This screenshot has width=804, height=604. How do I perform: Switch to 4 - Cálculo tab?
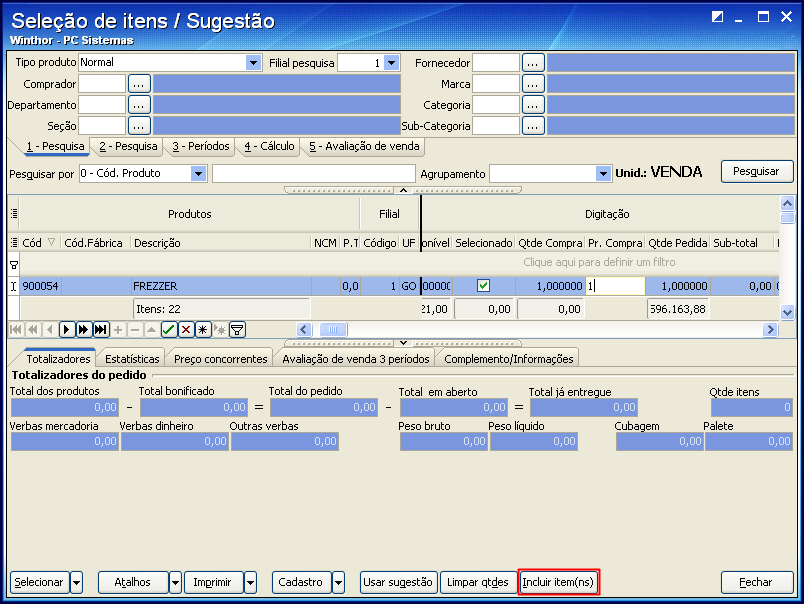tap(269, 147)
